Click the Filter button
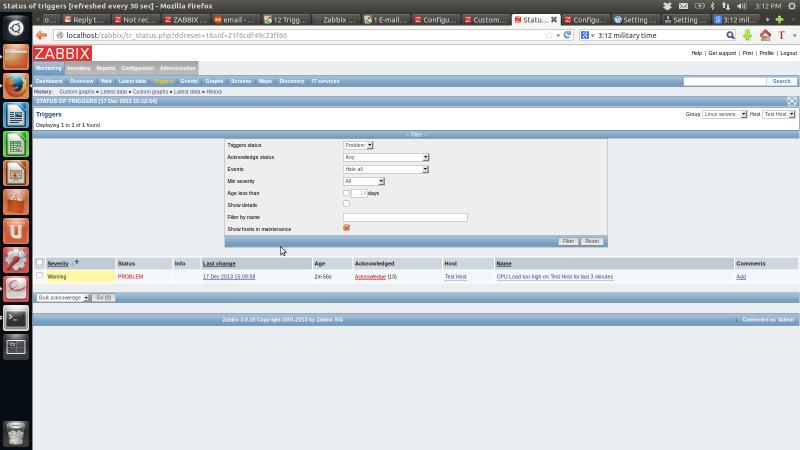Image resolution: width=800 pixels, height=450 pixels. pos(568,241)
